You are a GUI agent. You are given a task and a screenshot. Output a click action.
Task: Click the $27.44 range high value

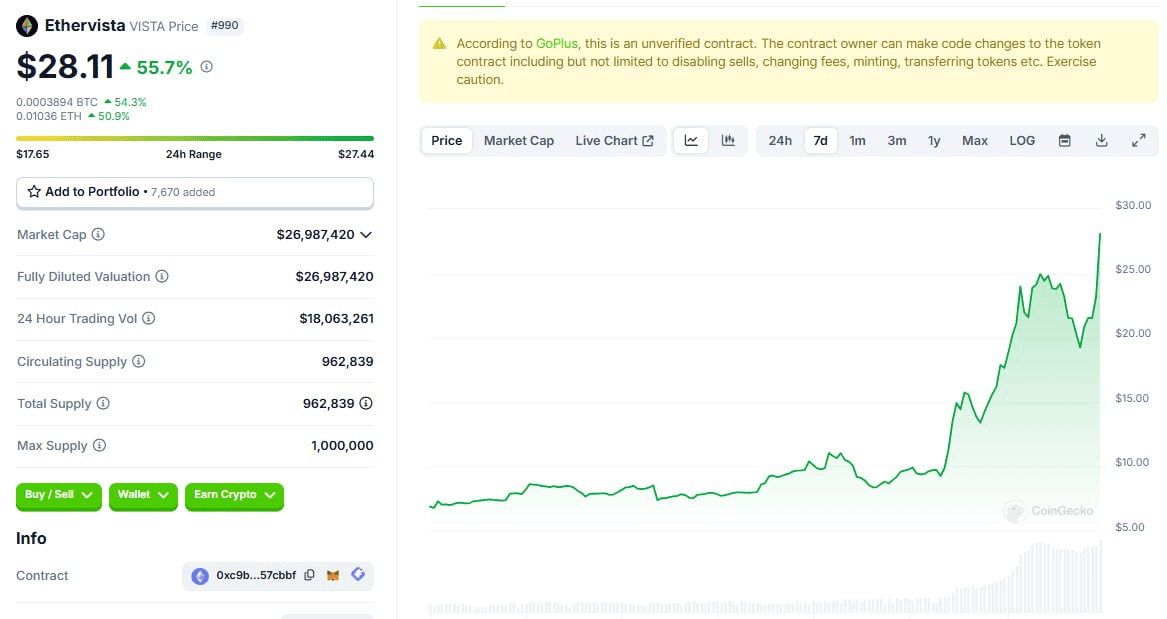(x=356, y=154)
